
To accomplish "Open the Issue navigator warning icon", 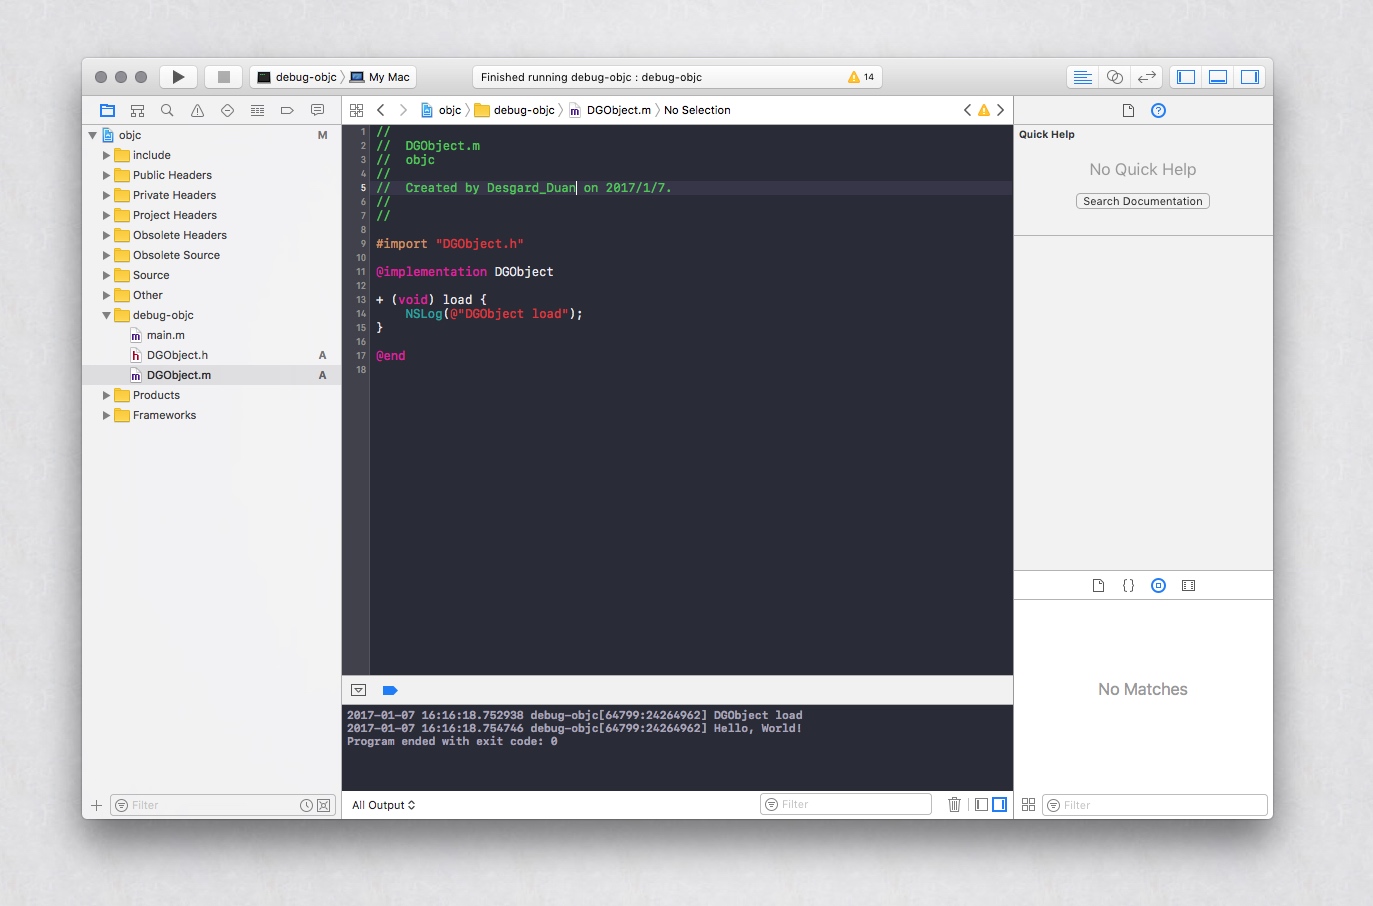I will (197, 110).
